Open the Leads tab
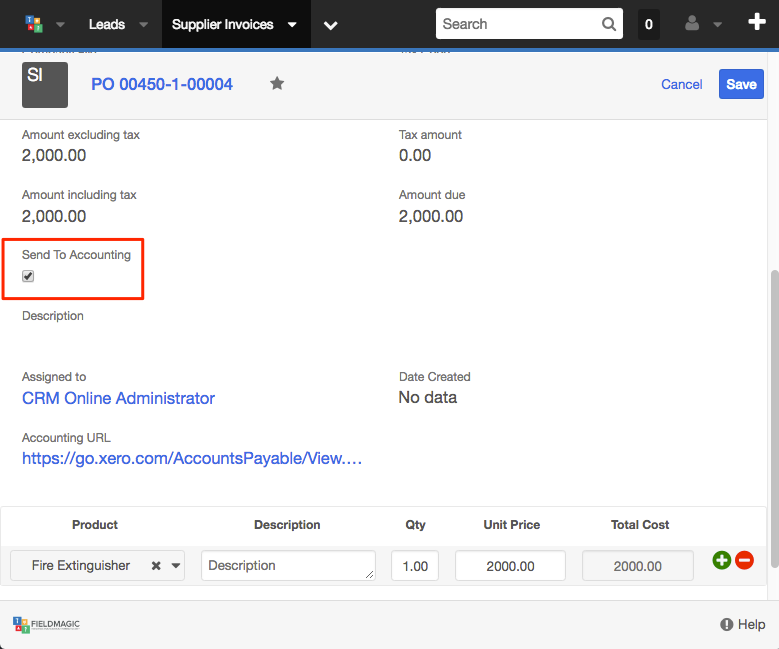This screenshot has width=779, height=649. point(107,24)
